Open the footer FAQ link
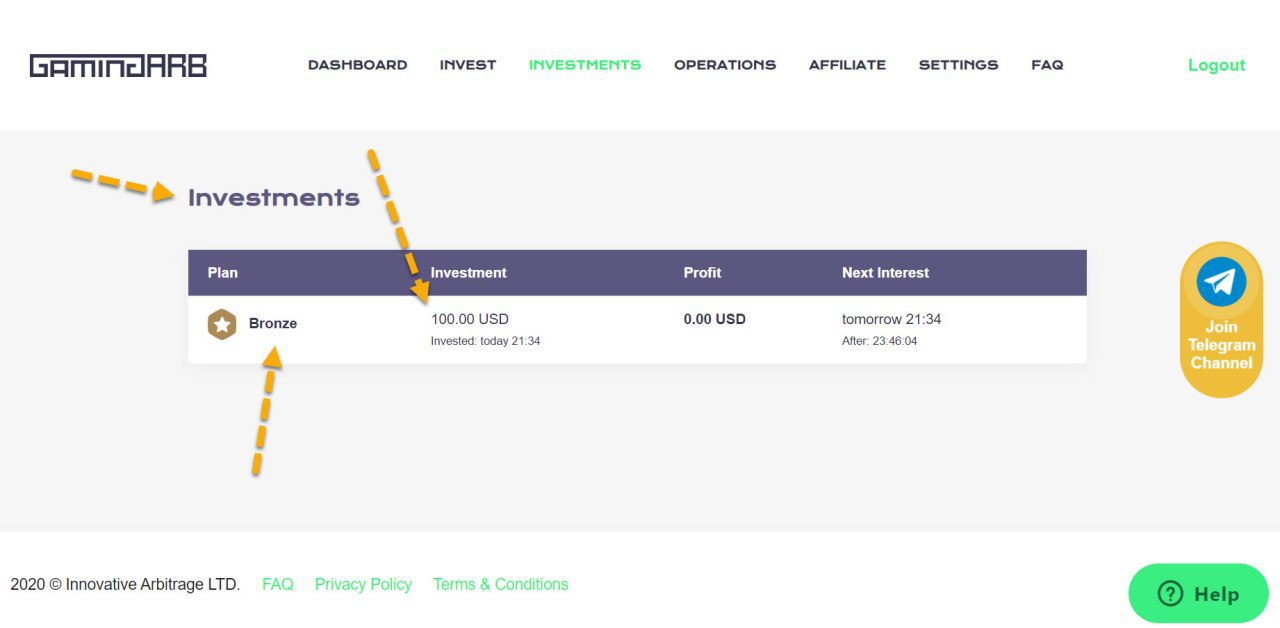1280x628 pixels. point(278,584)
